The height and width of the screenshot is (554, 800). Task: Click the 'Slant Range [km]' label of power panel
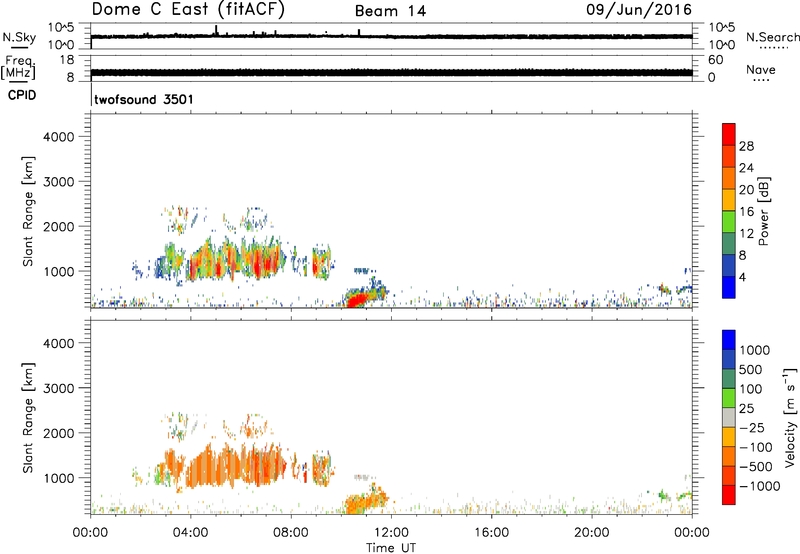[28, 211]
